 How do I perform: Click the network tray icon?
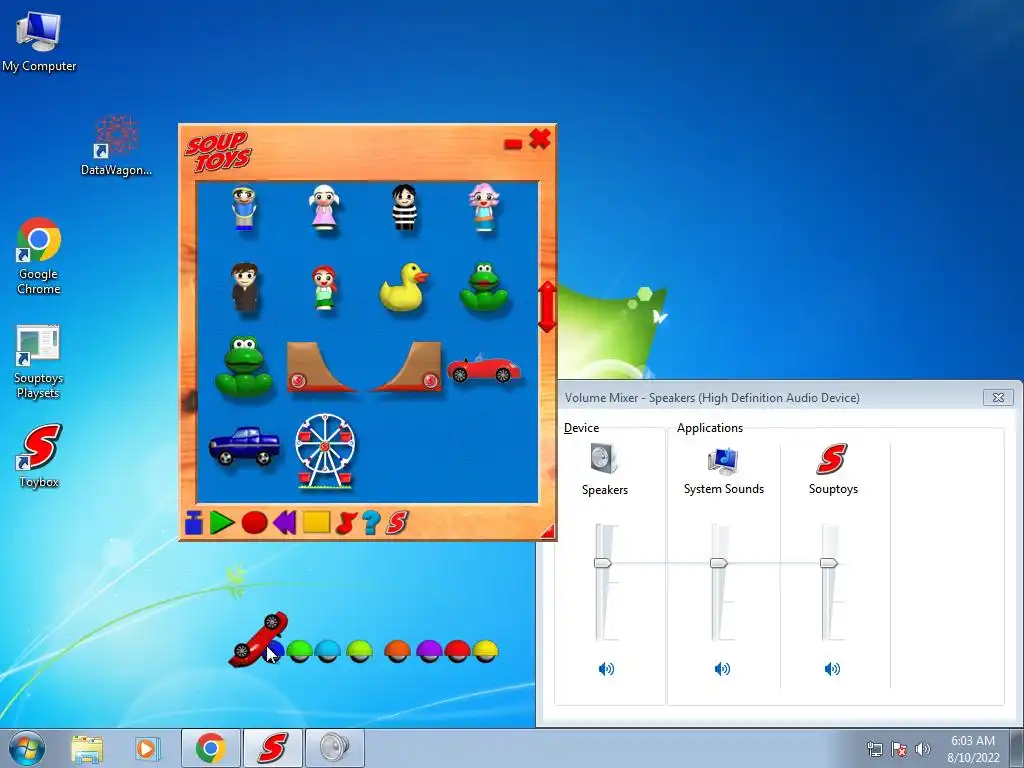click(874, 749)
